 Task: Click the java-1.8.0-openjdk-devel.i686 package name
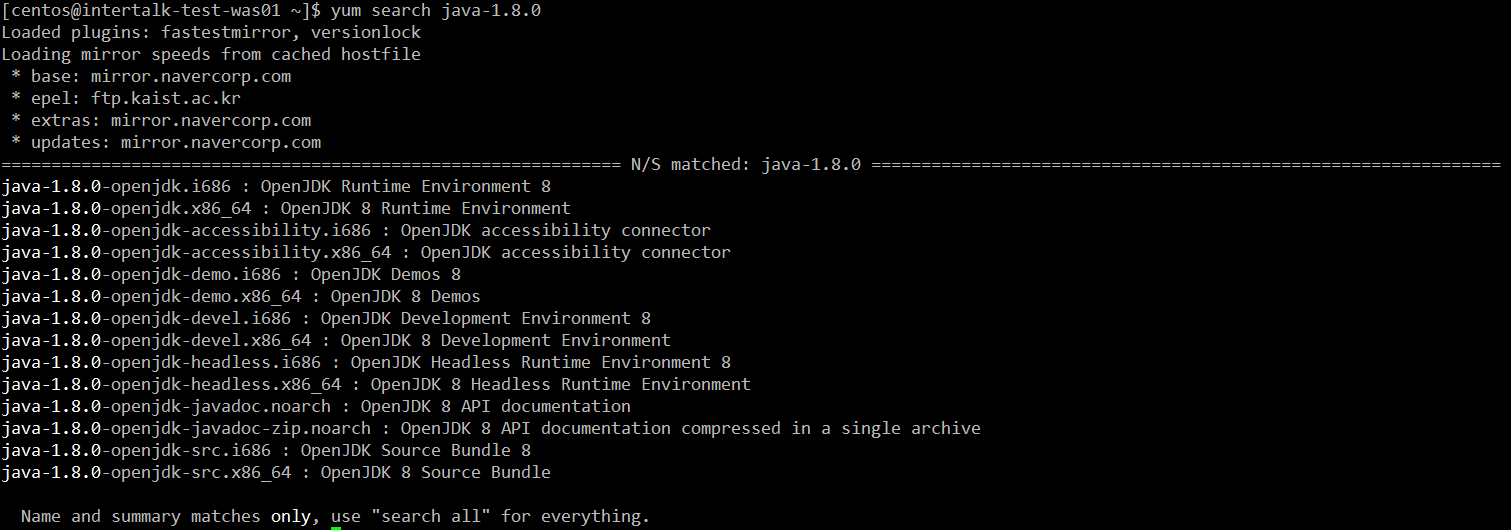pos(146,319)
